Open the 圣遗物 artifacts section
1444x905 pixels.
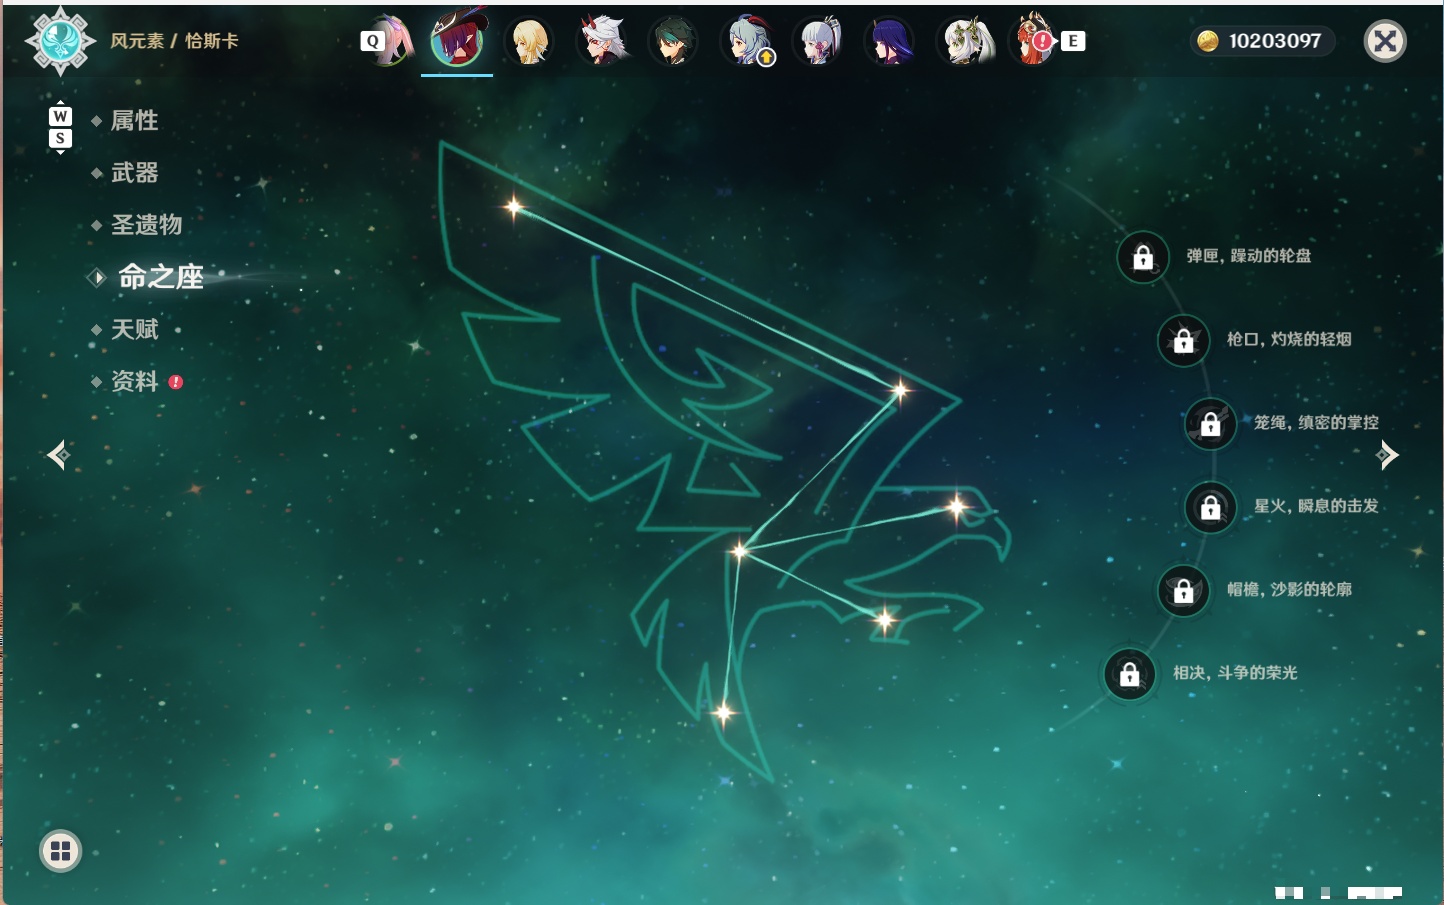tap(146, 225)
